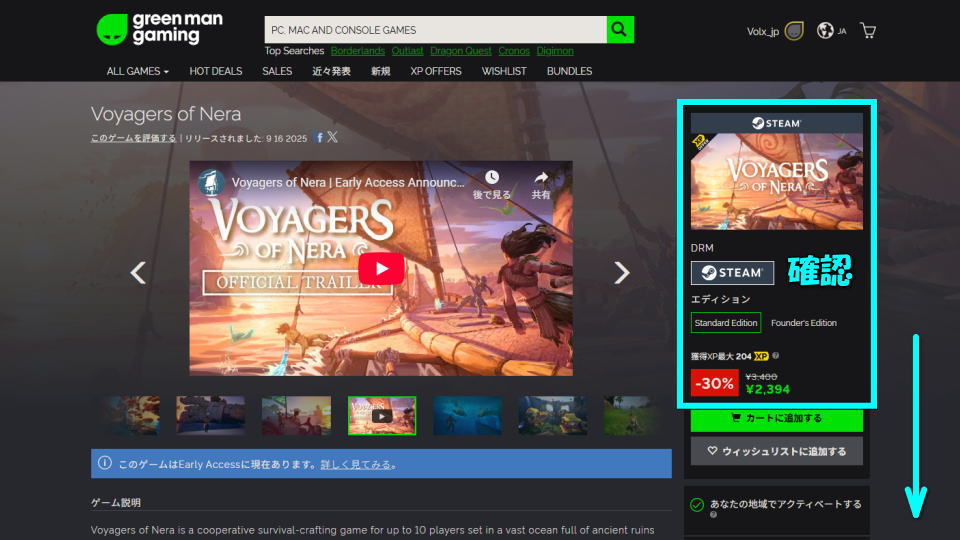The height and width of the screenshot is (540, 960).
Task: Select the third screenshot thumbnail
Action: (x=296, y=416)
